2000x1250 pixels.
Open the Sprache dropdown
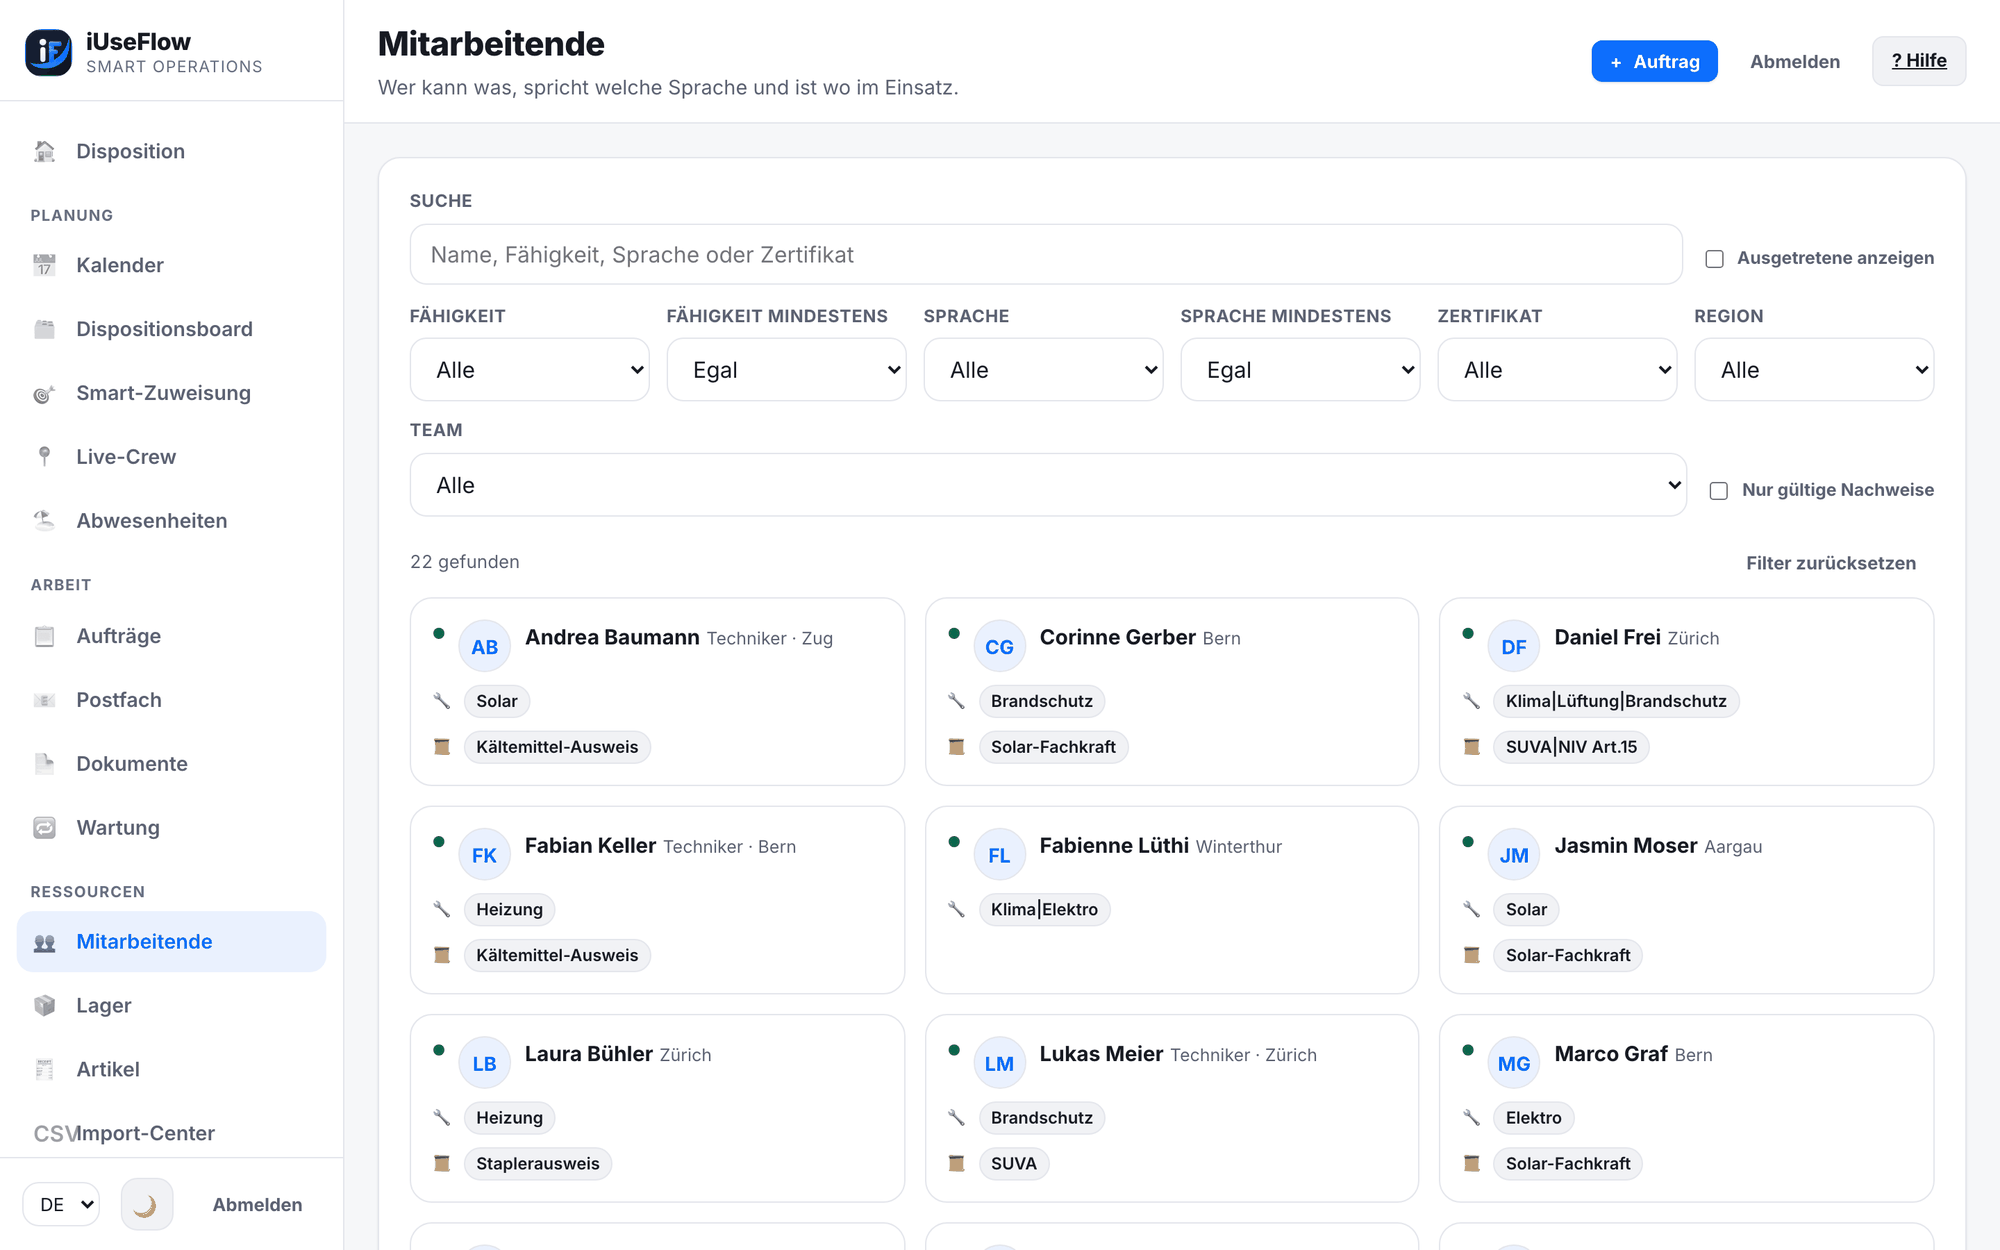tap(1044, 370)
